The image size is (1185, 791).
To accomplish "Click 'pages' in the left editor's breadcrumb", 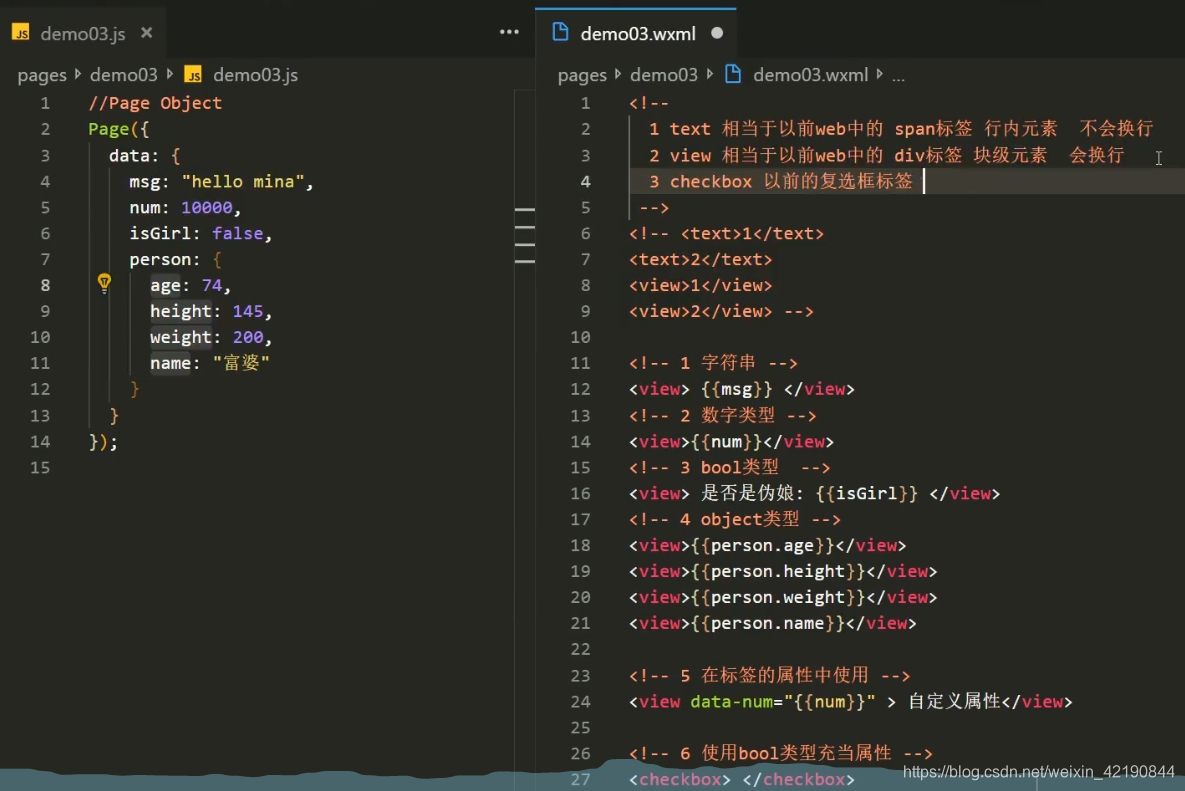I will 42,75.
